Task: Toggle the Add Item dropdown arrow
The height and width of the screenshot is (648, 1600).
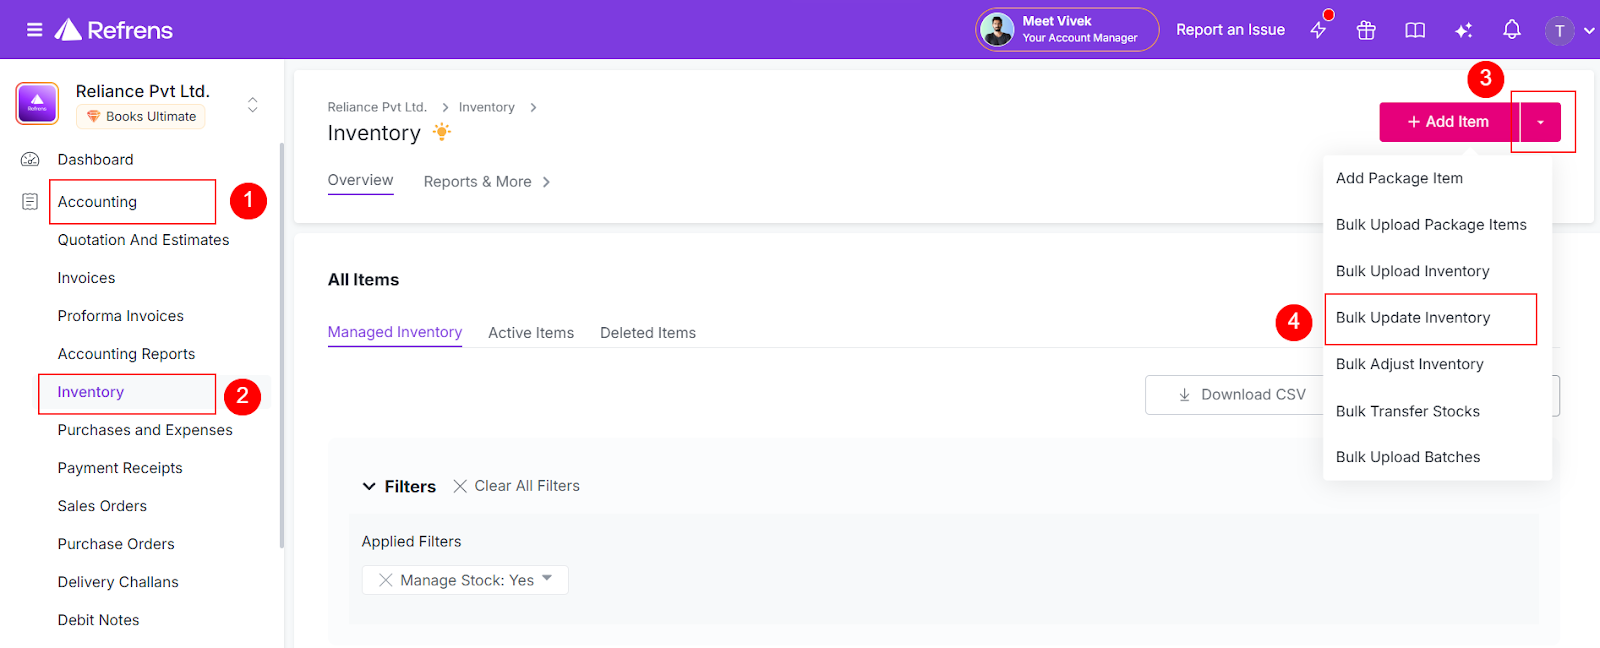Action: [1541, 122]
